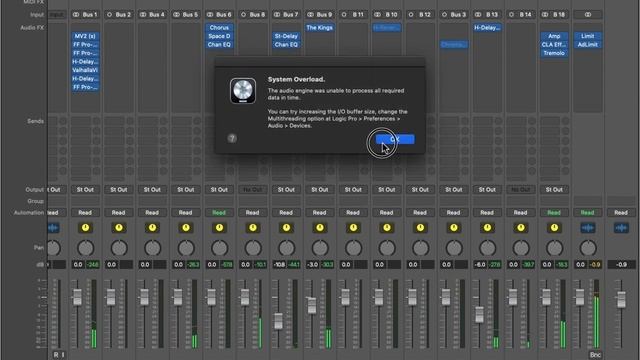This screenshot has height=360, width=640.
Task: Click the yellow channel icon on B 11 strip
Action: (x=353, y=228)
